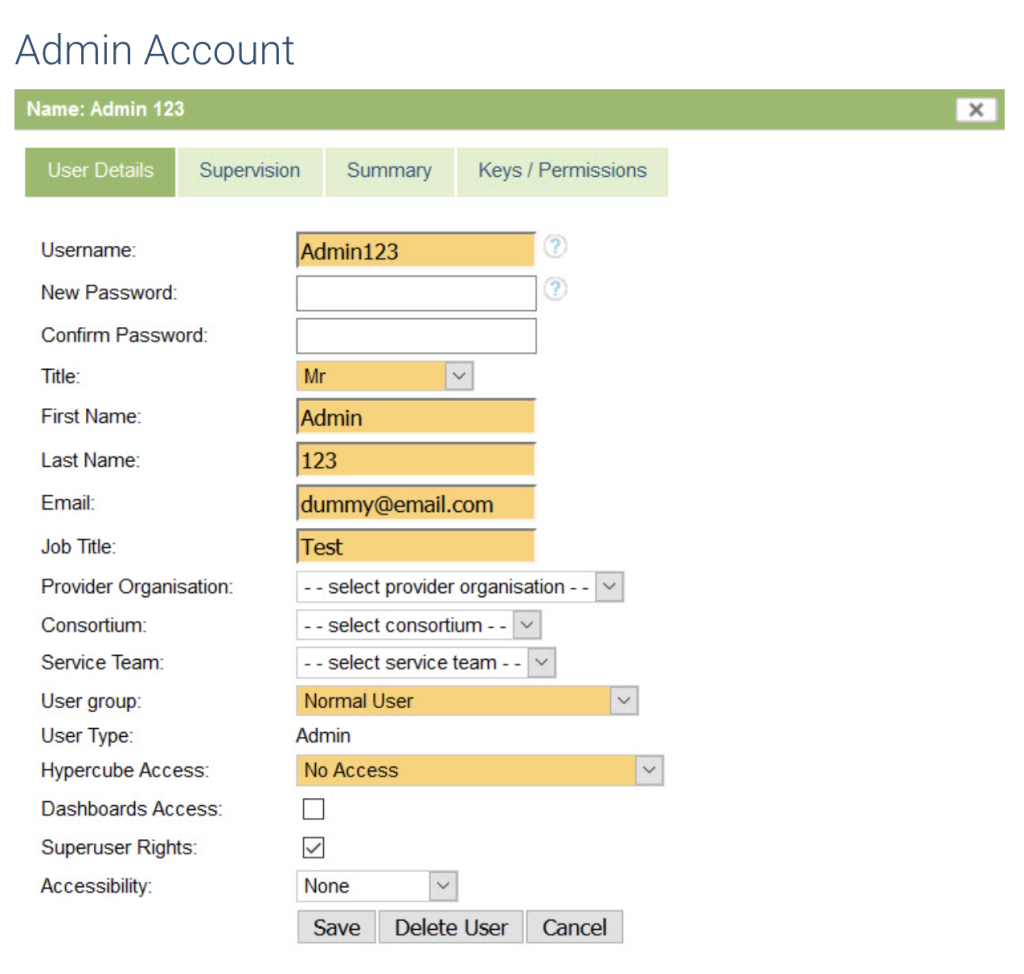
Task: Focus the New Password input field
Action: [x=416, y=293]
